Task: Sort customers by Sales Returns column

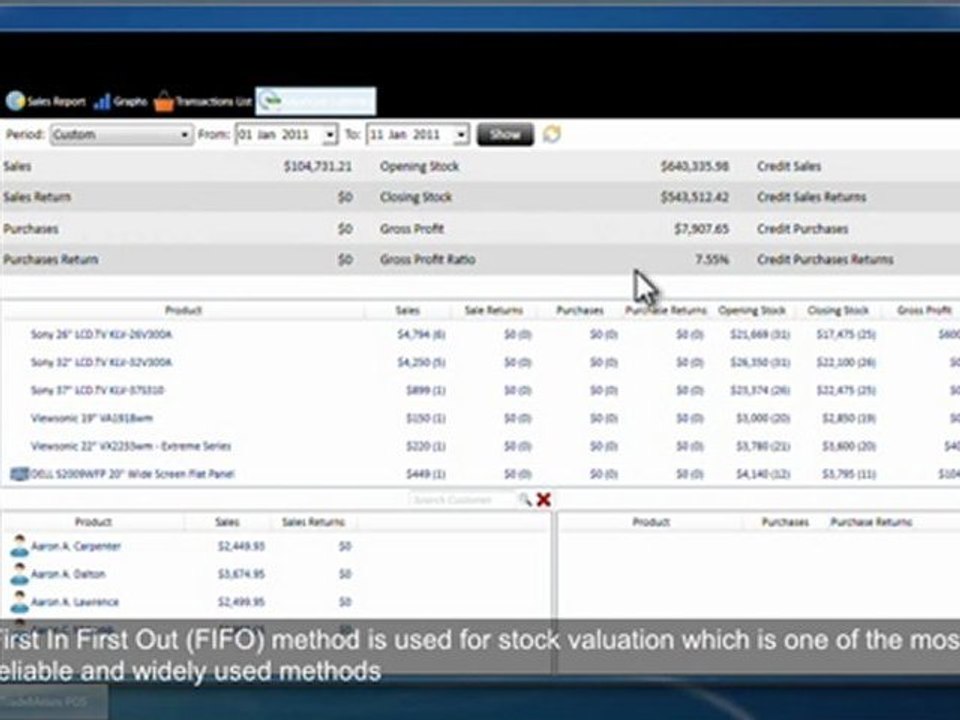Action: (x=313, y=522)
